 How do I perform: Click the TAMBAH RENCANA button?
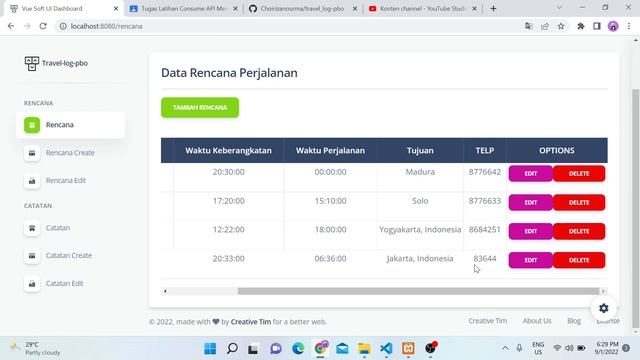point(200,107)
